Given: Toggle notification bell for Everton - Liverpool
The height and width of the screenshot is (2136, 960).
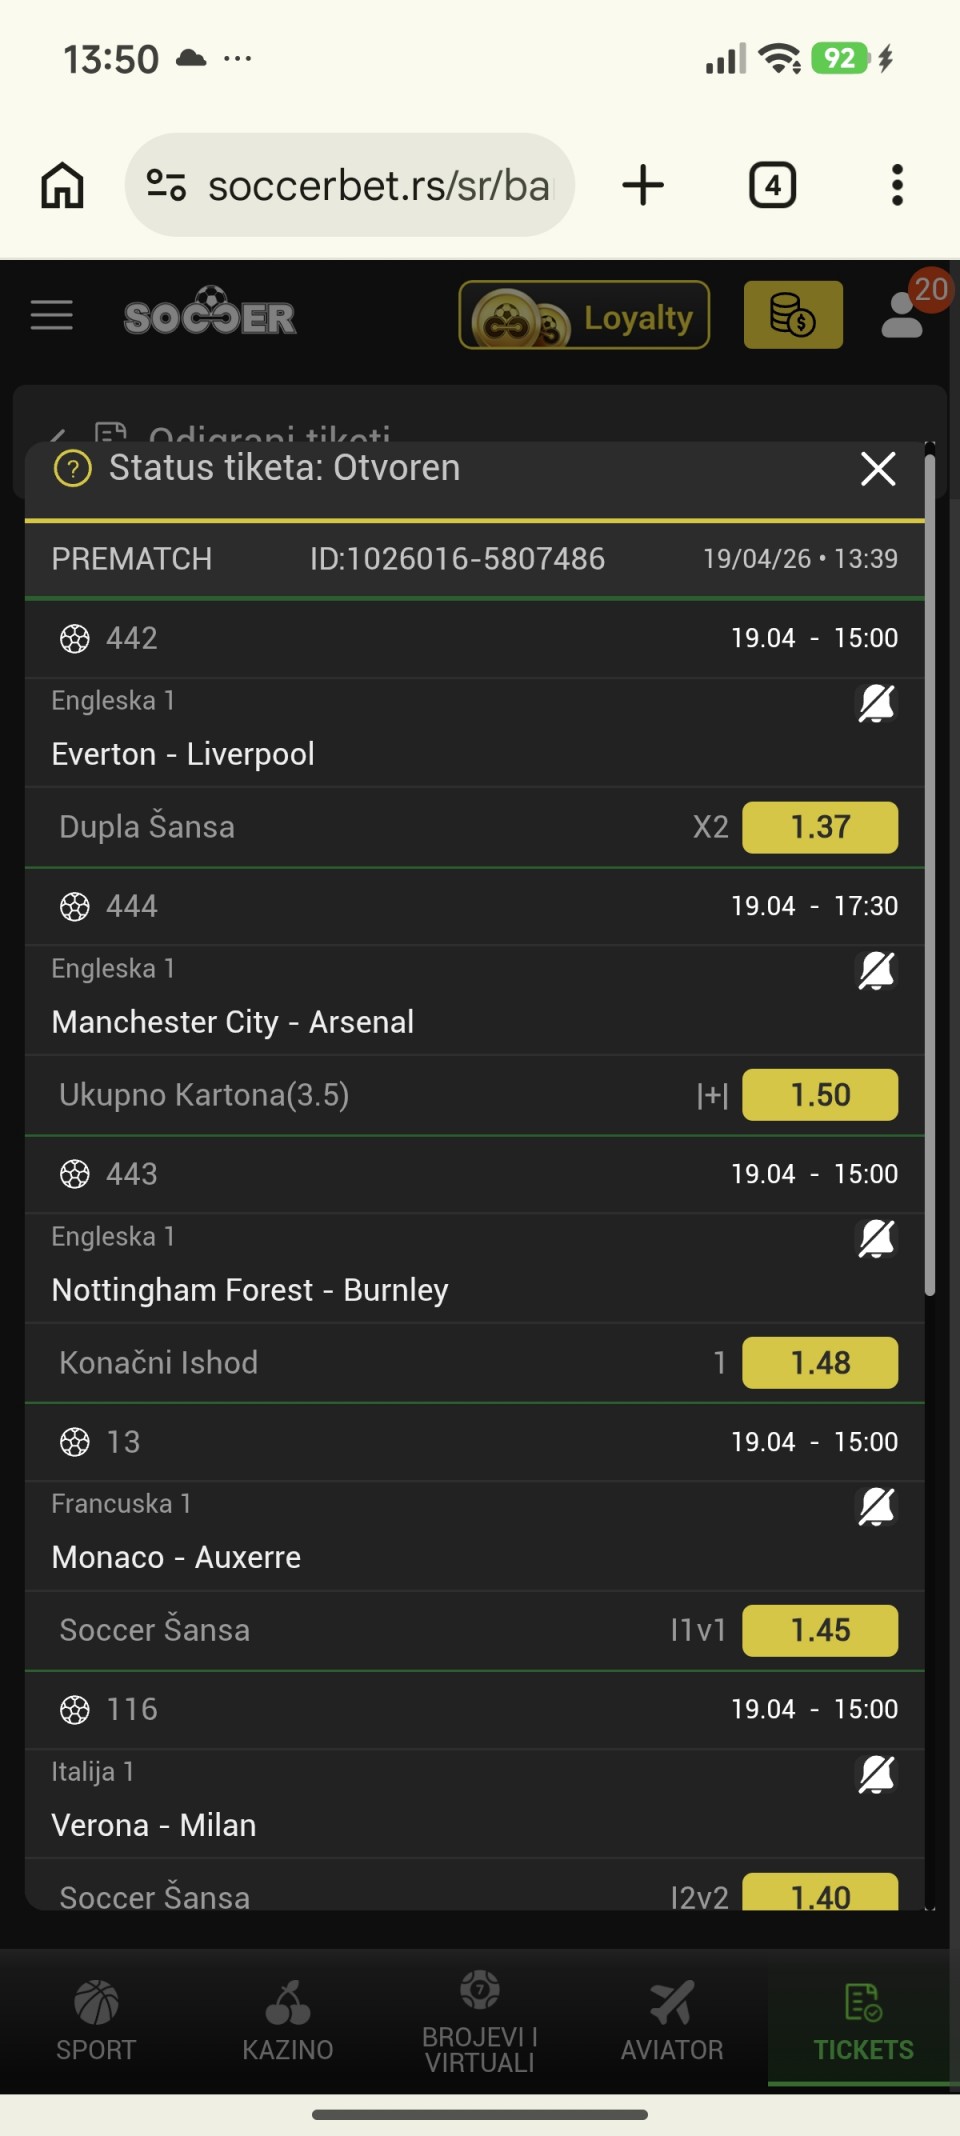Looking at the screenshot, I should 876,704.
